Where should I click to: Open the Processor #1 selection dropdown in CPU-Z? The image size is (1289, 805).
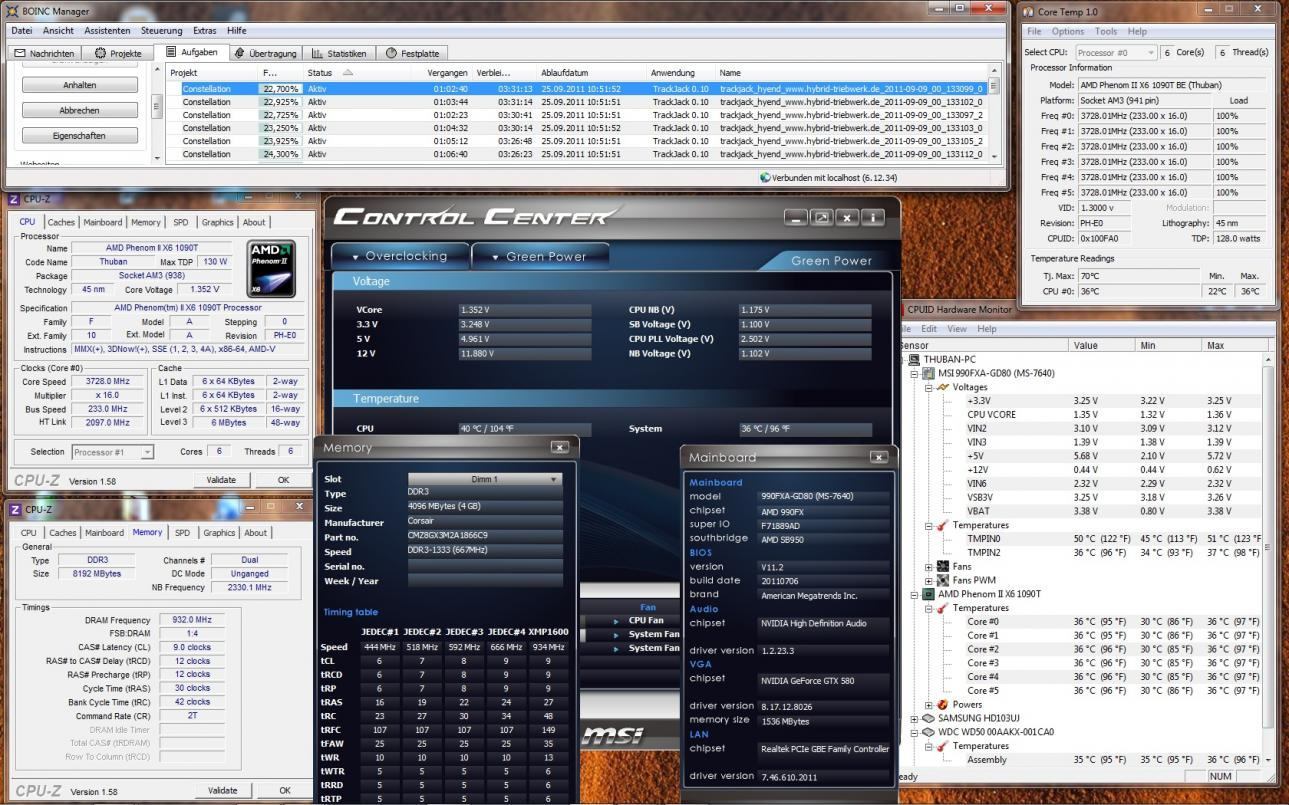pyautogui.click(x=112, y=452)
